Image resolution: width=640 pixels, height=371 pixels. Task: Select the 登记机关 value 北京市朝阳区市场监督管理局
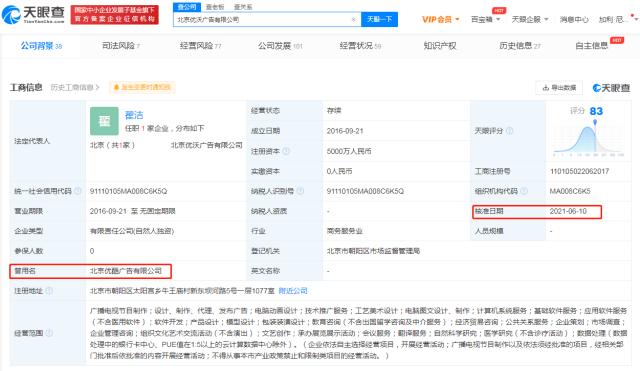pyautogui.click(x=373, y=251)
